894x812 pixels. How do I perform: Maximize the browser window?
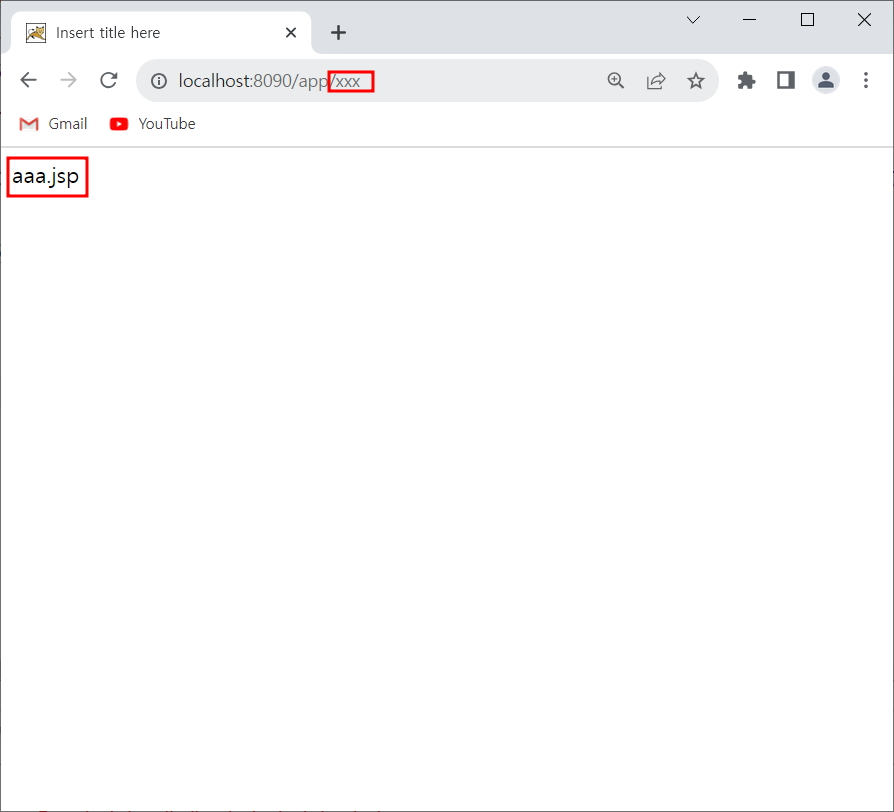point(807,20)
